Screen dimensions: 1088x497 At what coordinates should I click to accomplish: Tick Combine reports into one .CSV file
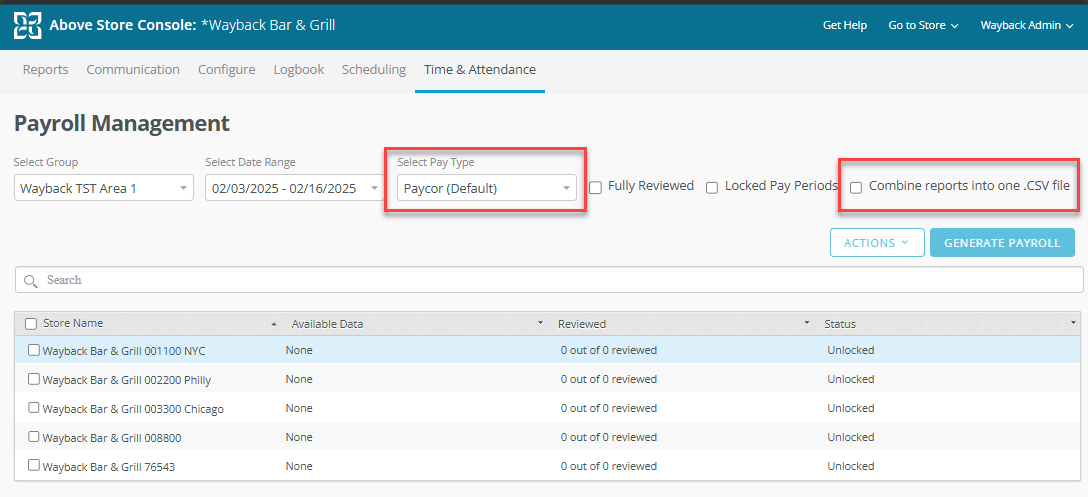856,187
